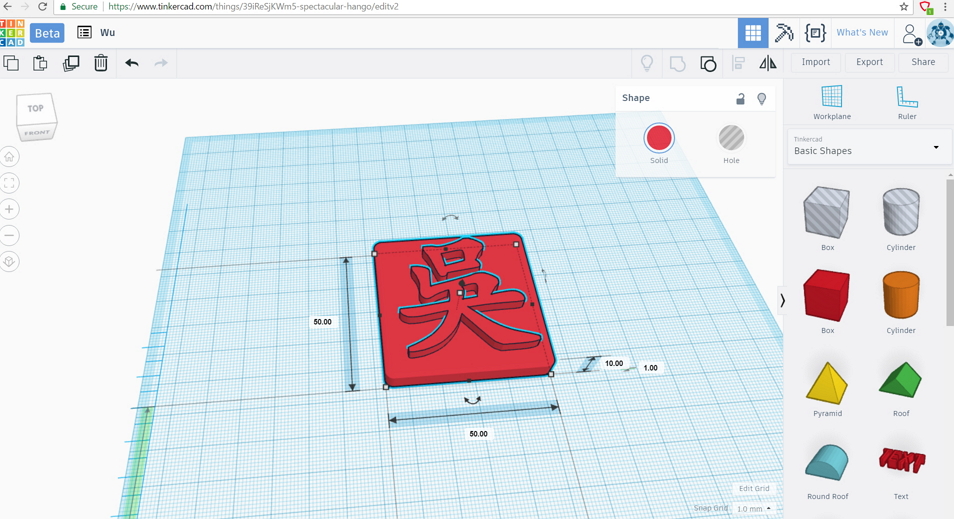The image size is (954, 519).
Task: Open the Basic Shapes category dropdown
Action: point(868,146)
